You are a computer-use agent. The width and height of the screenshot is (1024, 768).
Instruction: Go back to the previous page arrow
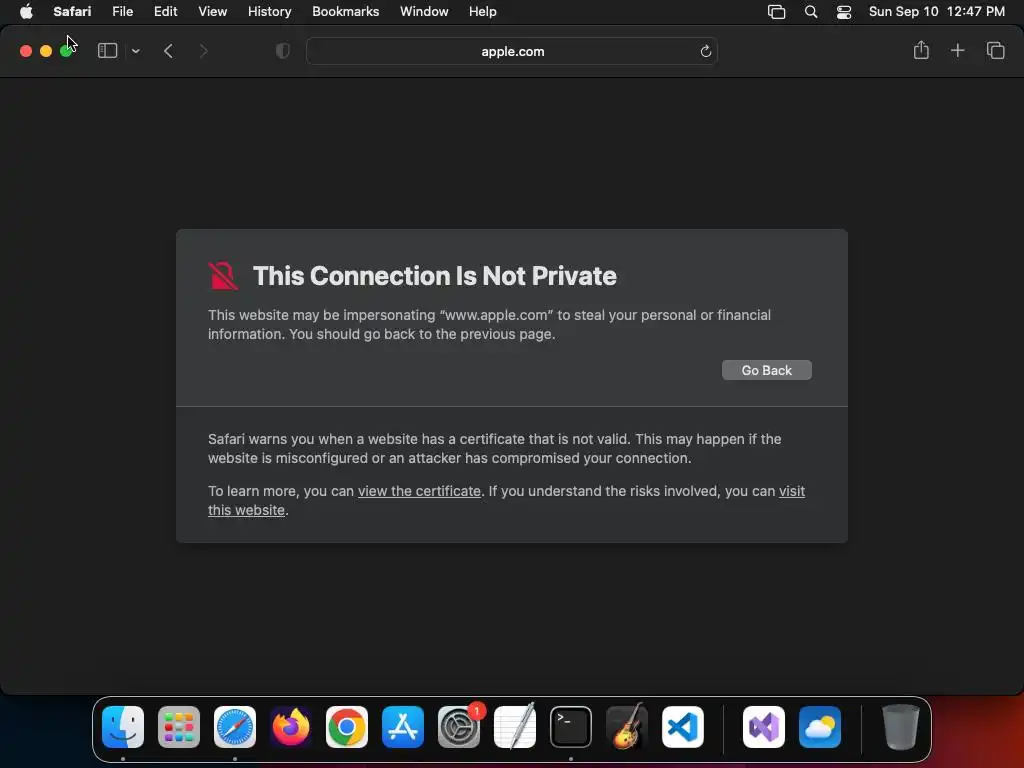point(168,51)
